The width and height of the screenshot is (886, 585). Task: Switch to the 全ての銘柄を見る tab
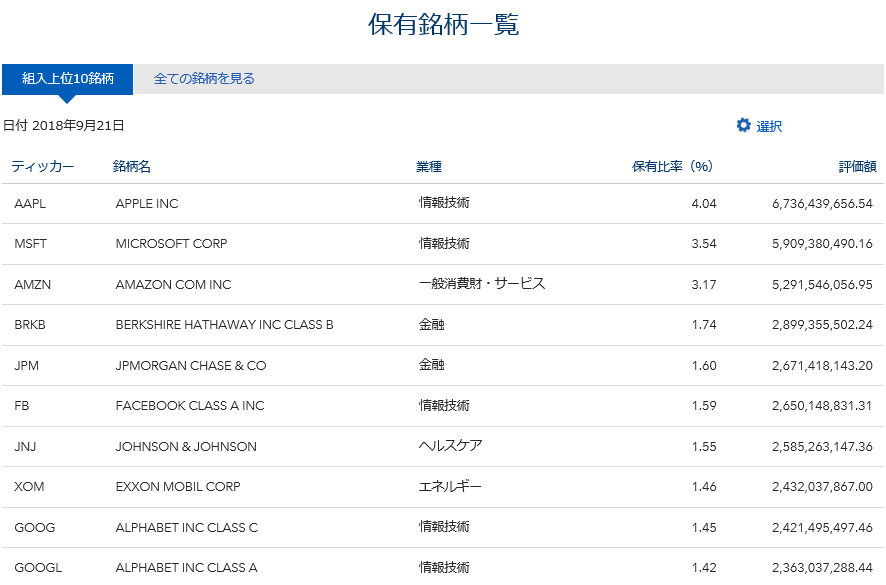(204, 79)
